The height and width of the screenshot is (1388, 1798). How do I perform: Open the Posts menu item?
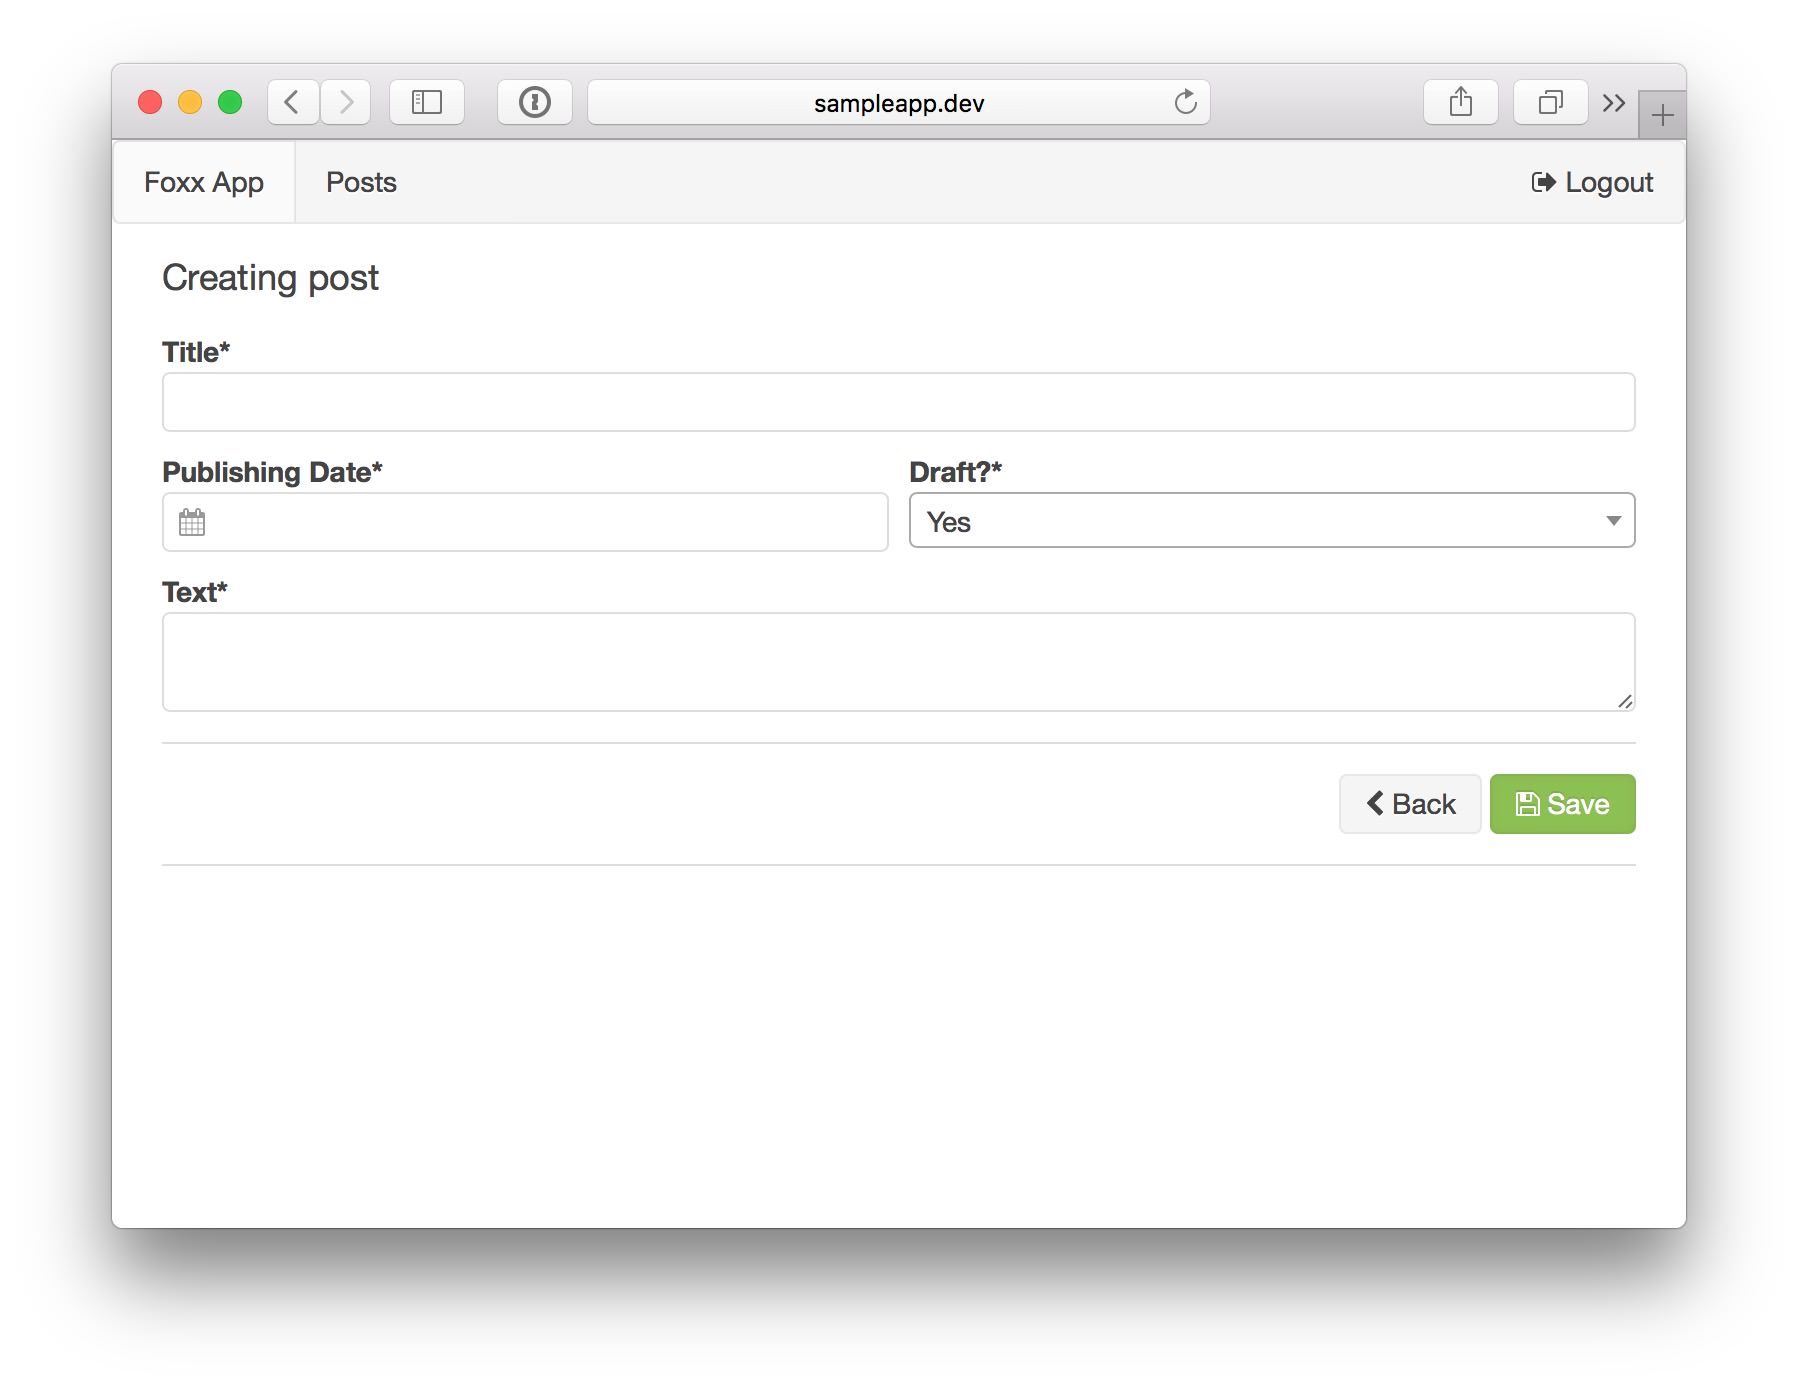(361, 182)
